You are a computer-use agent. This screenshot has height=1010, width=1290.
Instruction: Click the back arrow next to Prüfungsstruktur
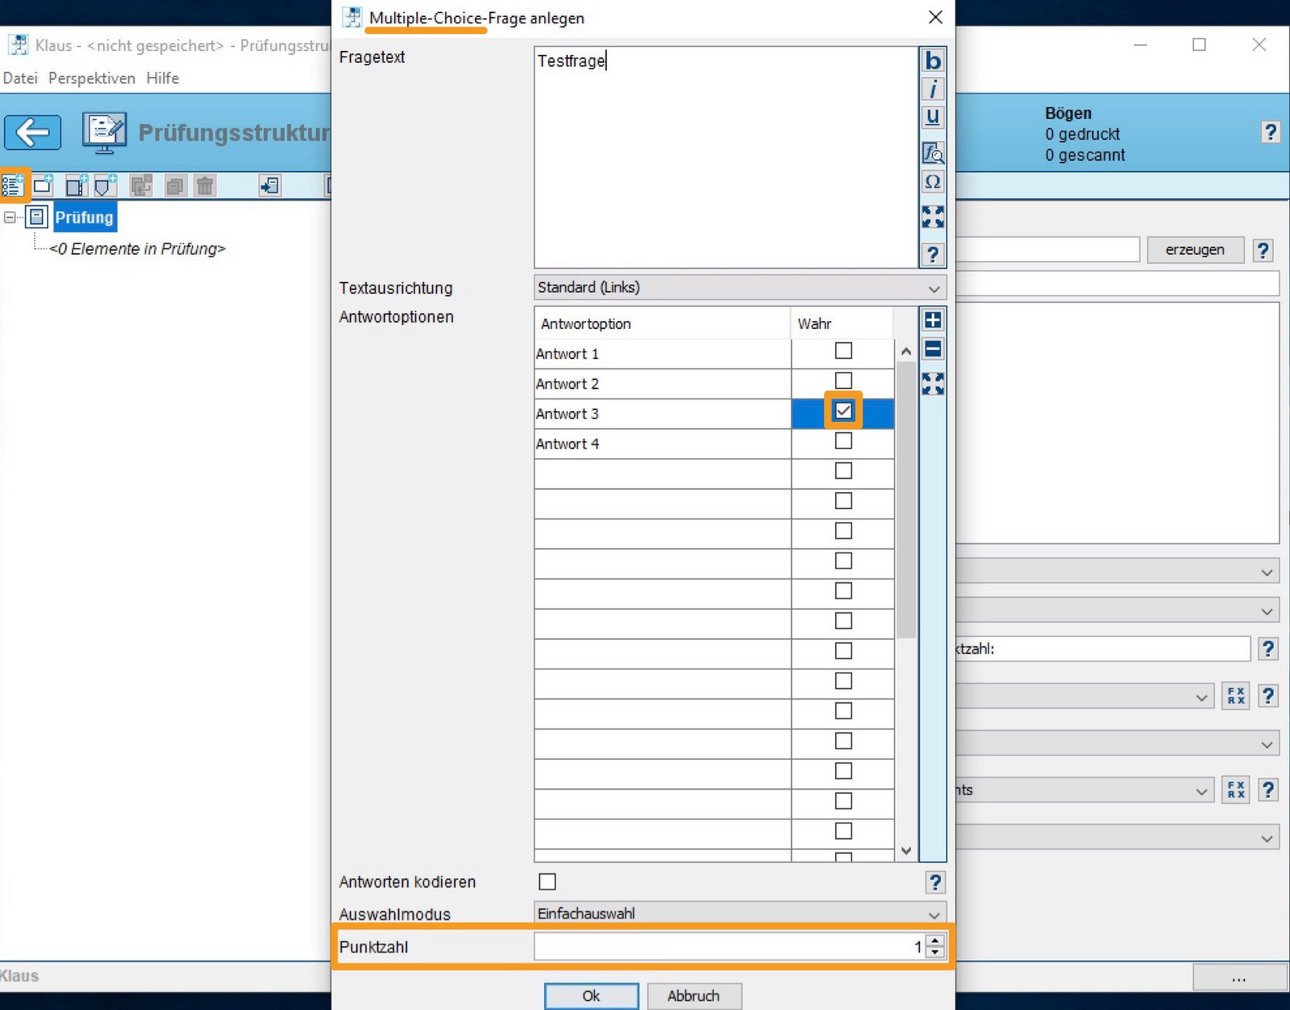[x=33, y=132]
